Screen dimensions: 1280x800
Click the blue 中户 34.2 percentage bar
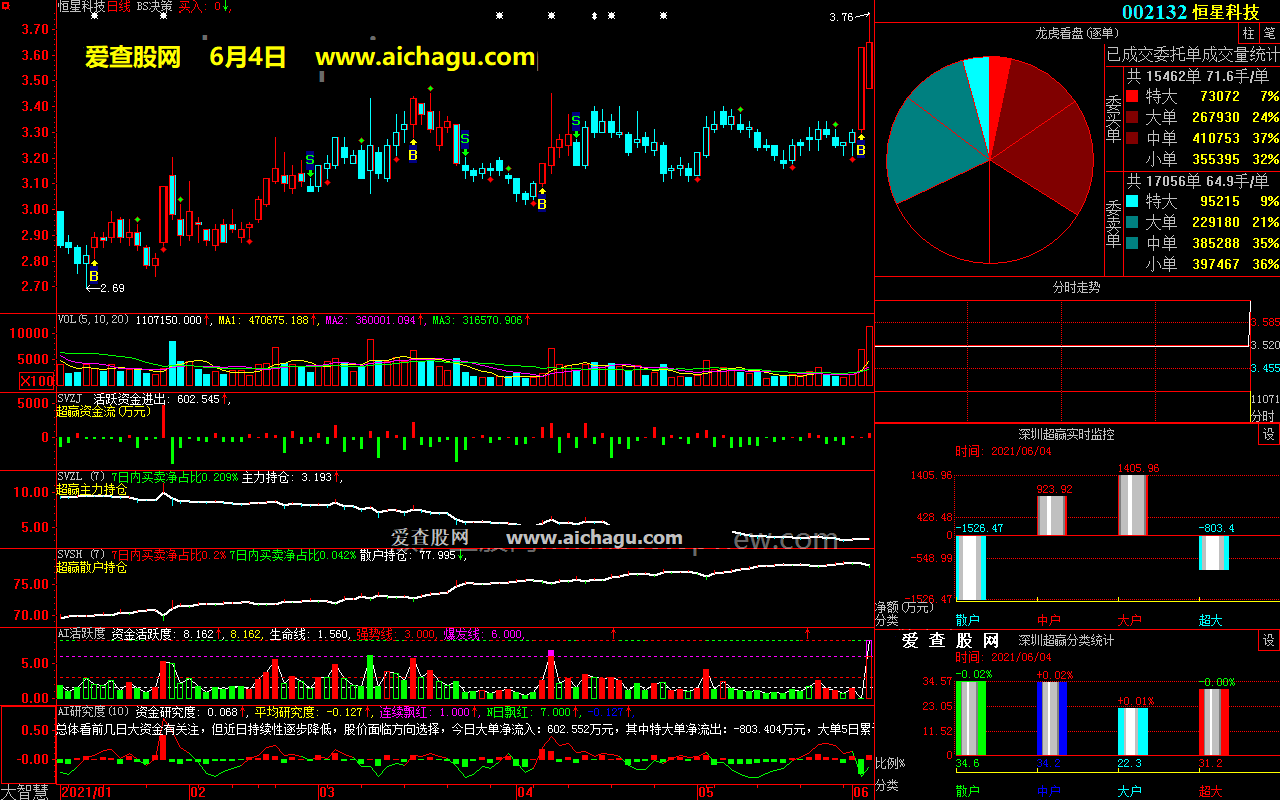(1052, 718)
